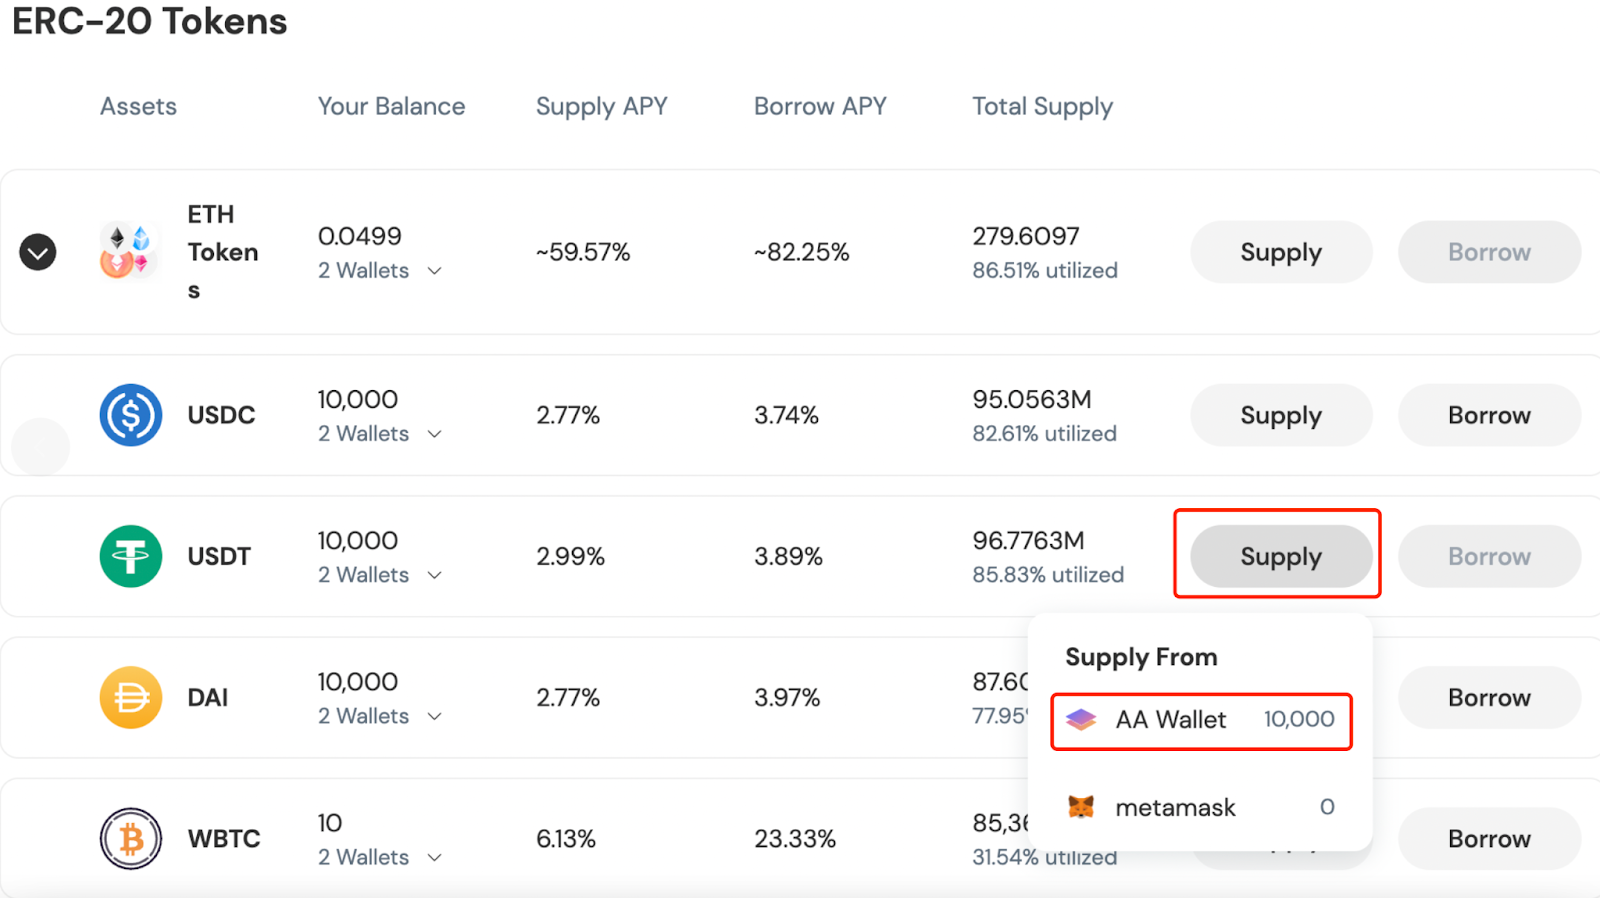
Task: Click USDT total supply 96.7763M
Action: click(x=1028, y=540)
